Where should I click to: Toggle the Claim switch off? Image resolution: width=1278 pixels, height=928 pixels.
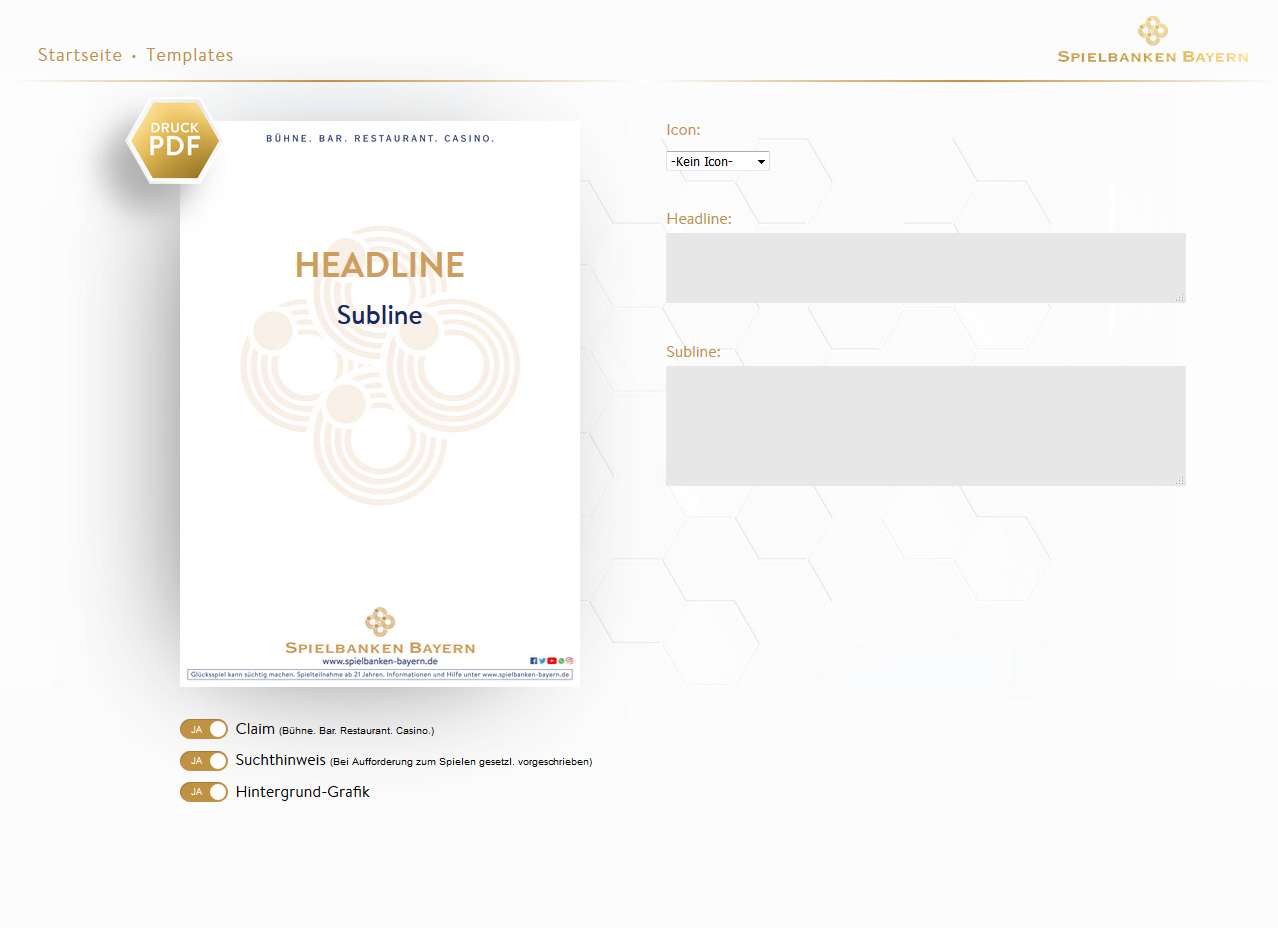click(204, 729)
